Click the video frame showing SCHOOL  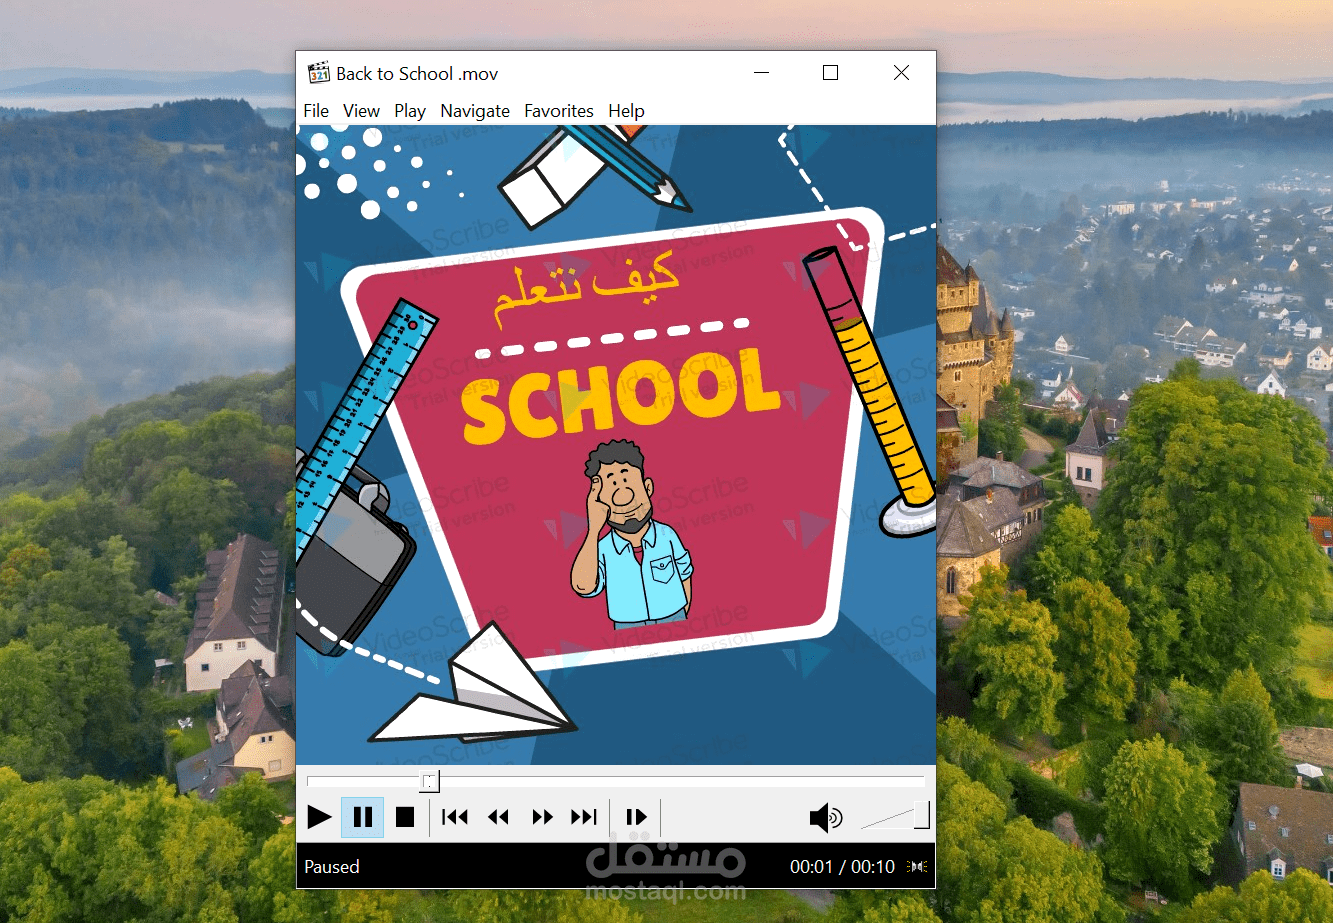[616, 445]
